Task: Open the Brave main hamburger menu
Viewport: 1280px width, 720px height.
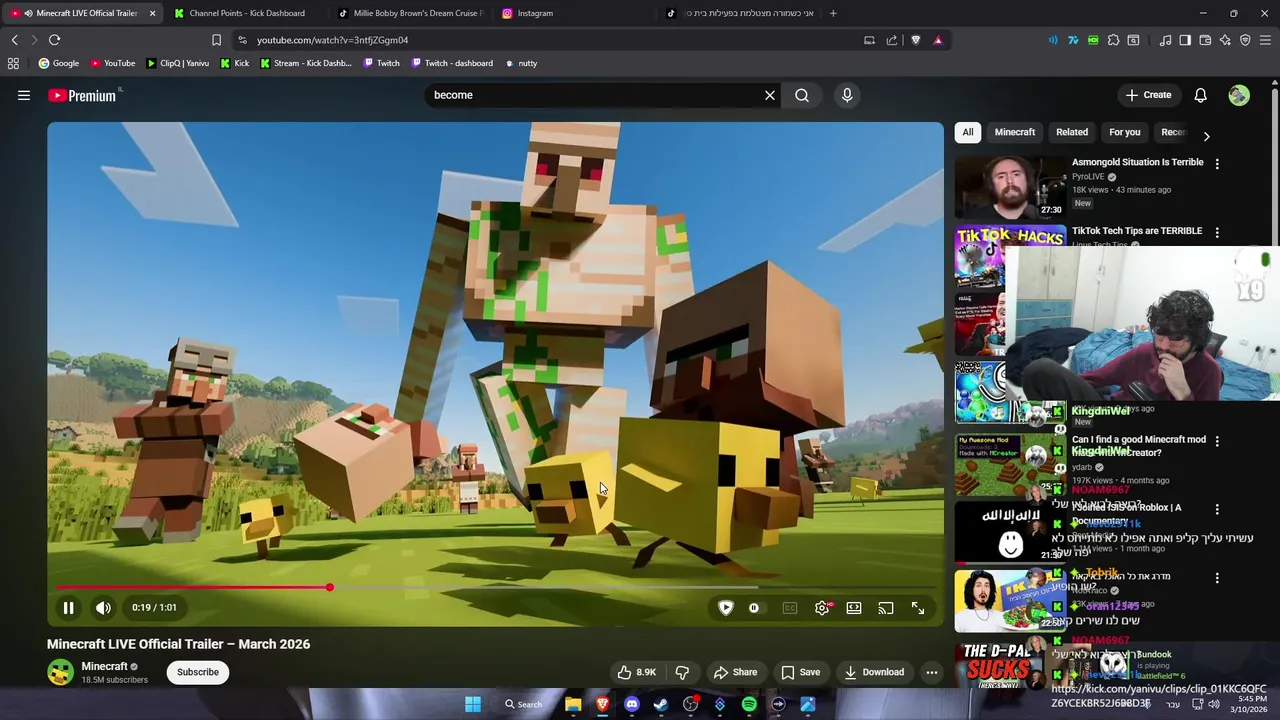Action: click(1265, 40)
